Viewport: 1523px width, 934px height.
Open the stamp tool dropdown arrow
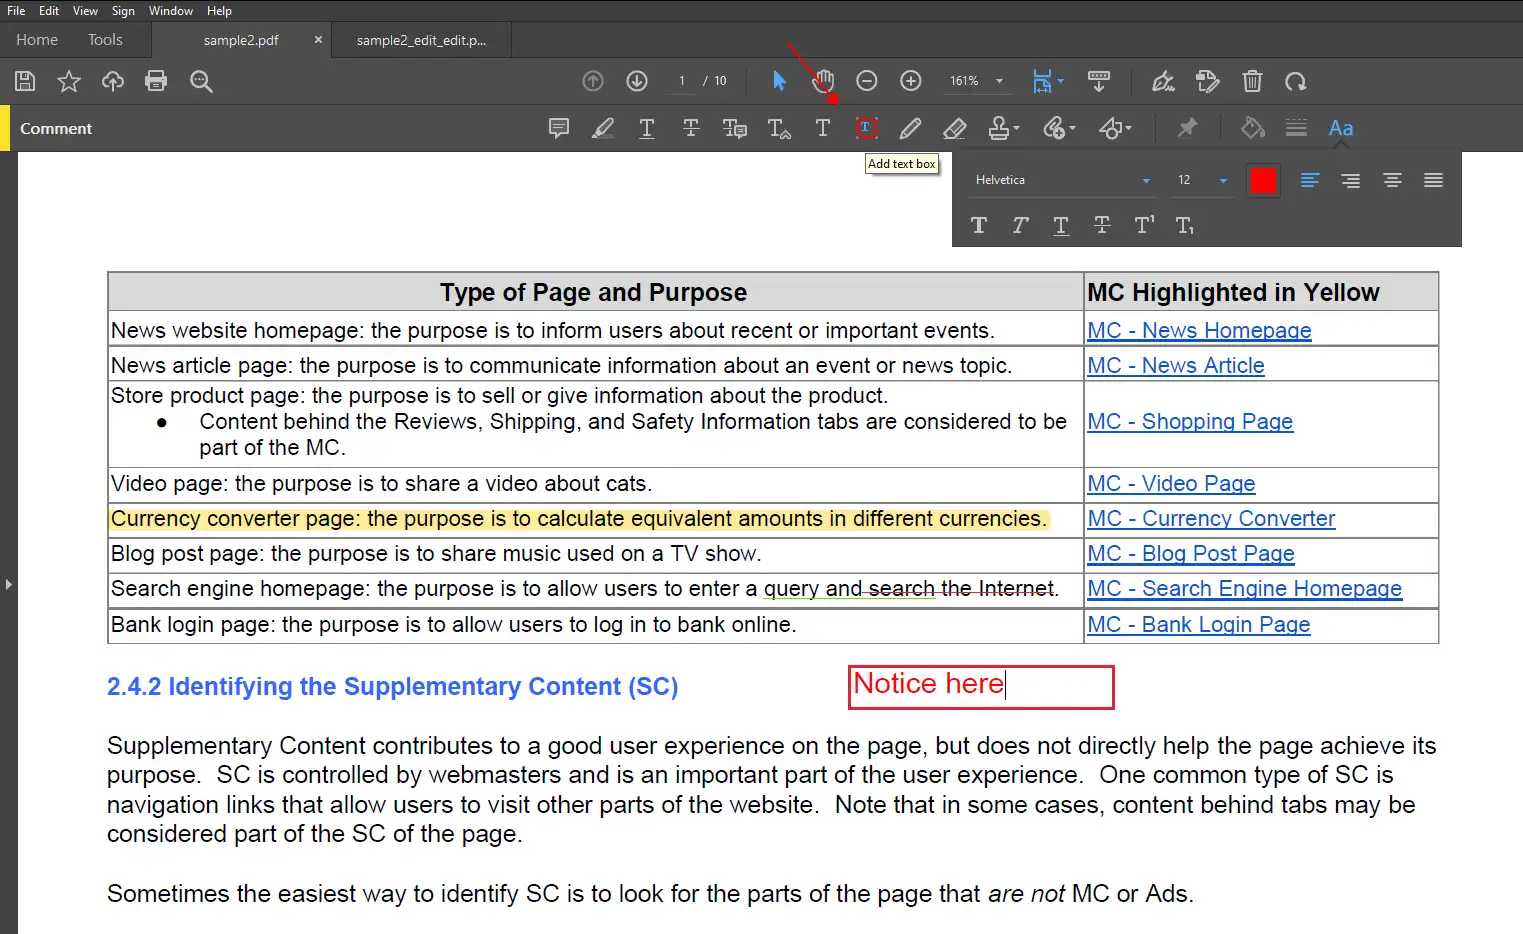(1016, 128)
